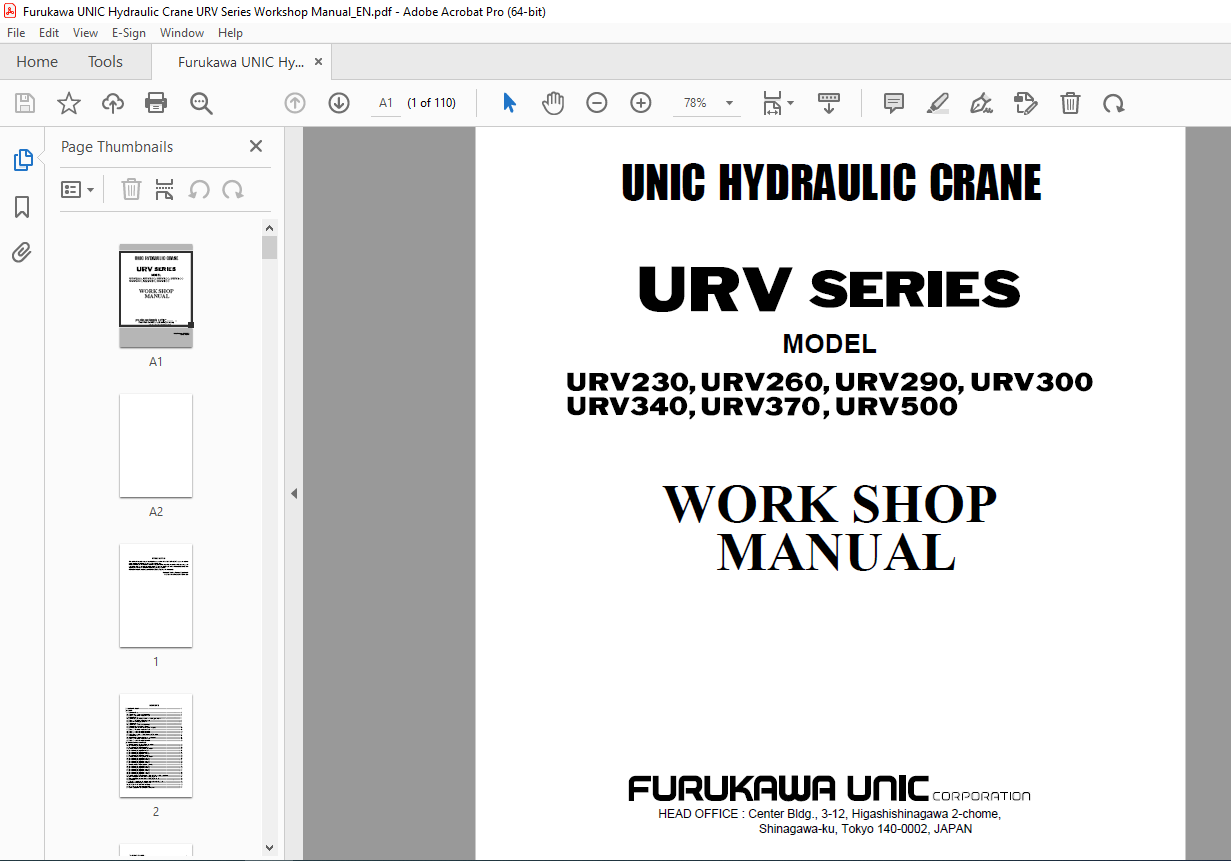Open the File menu
Image resolution: width=1231 pixels, height=861 pixels.
pyautogui.click(x=16, y=33)
